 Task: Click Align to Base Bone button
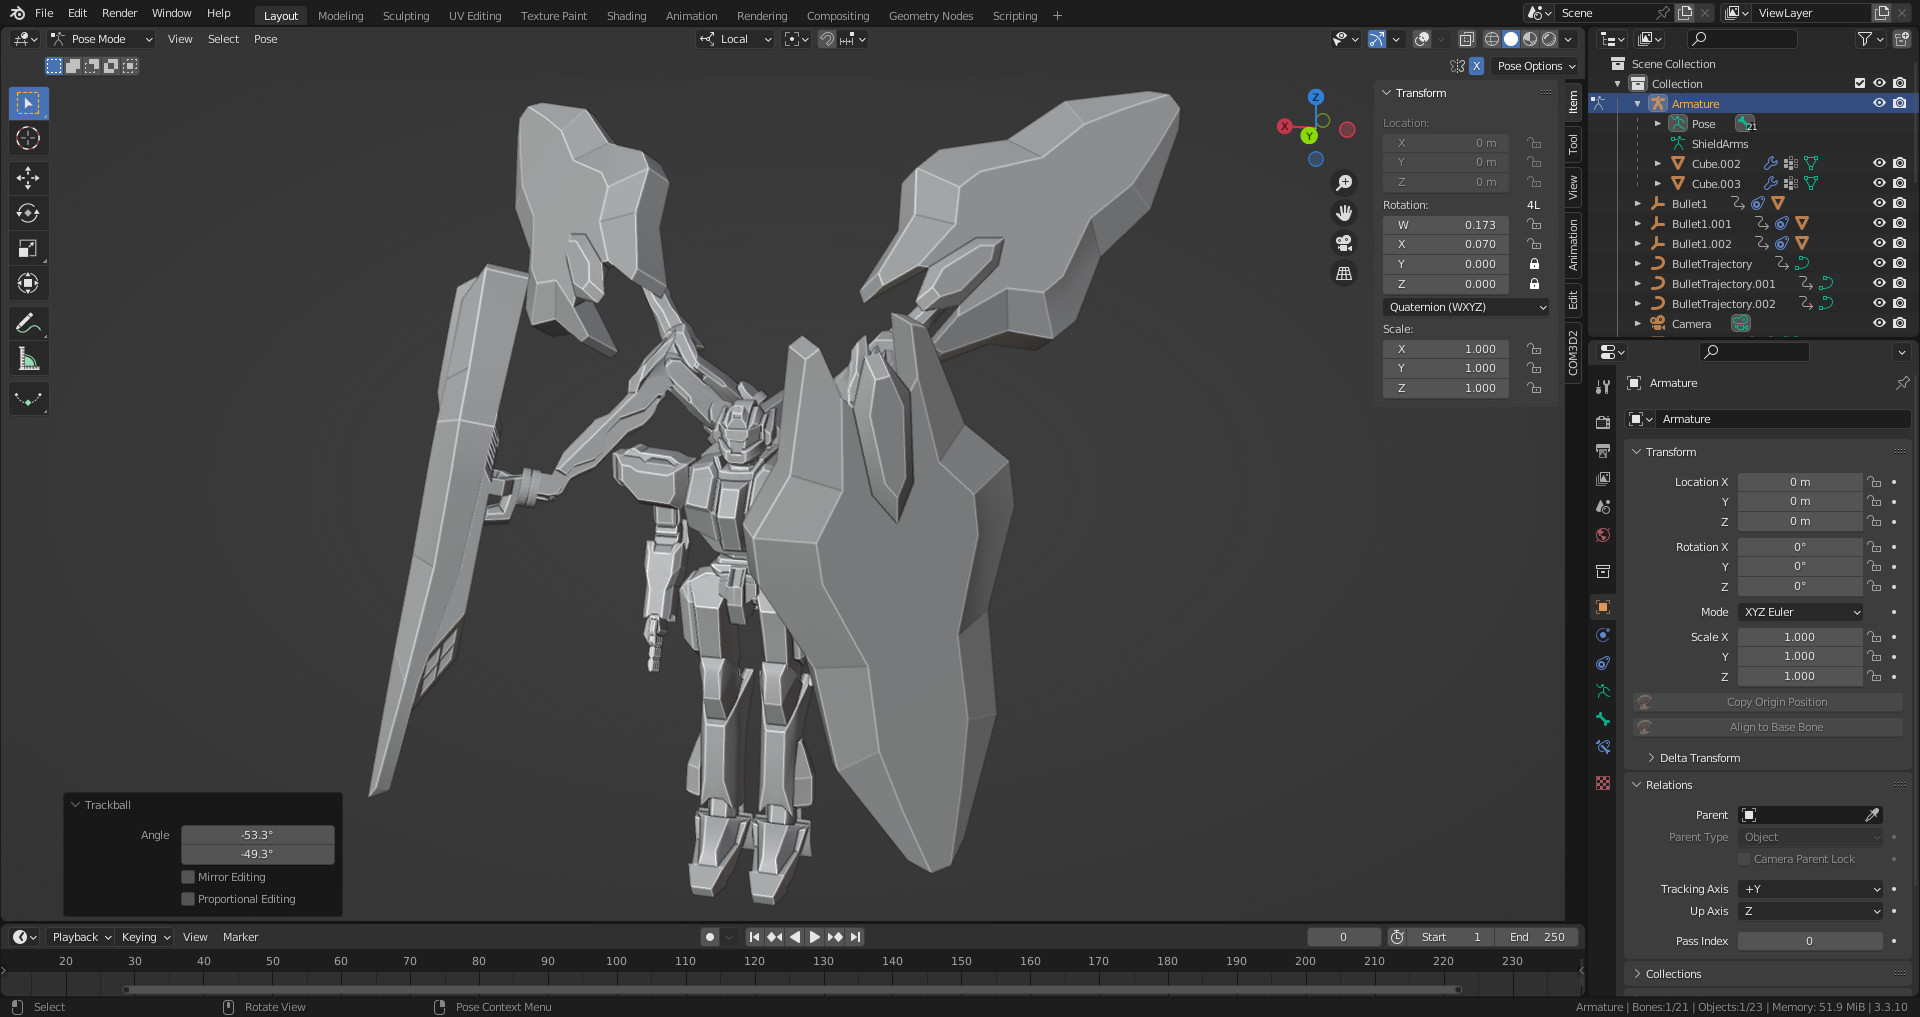pos(1767,727)
